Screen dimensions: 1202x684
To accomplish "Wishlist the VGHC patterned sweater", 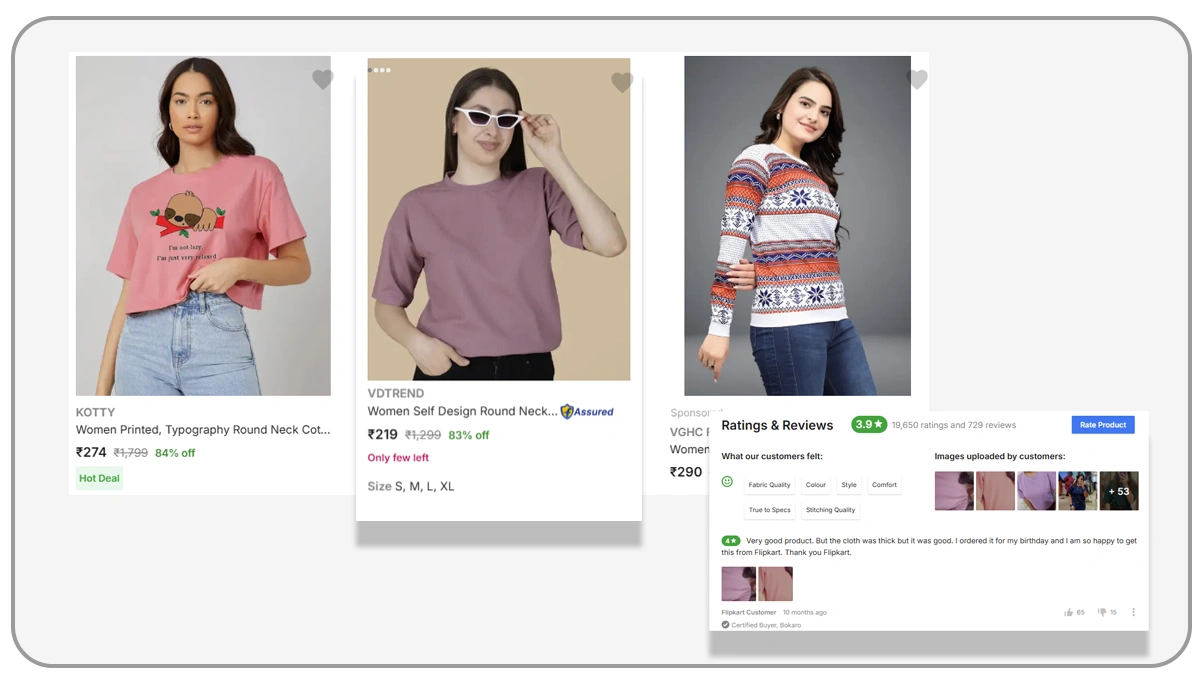I will 917,80.
